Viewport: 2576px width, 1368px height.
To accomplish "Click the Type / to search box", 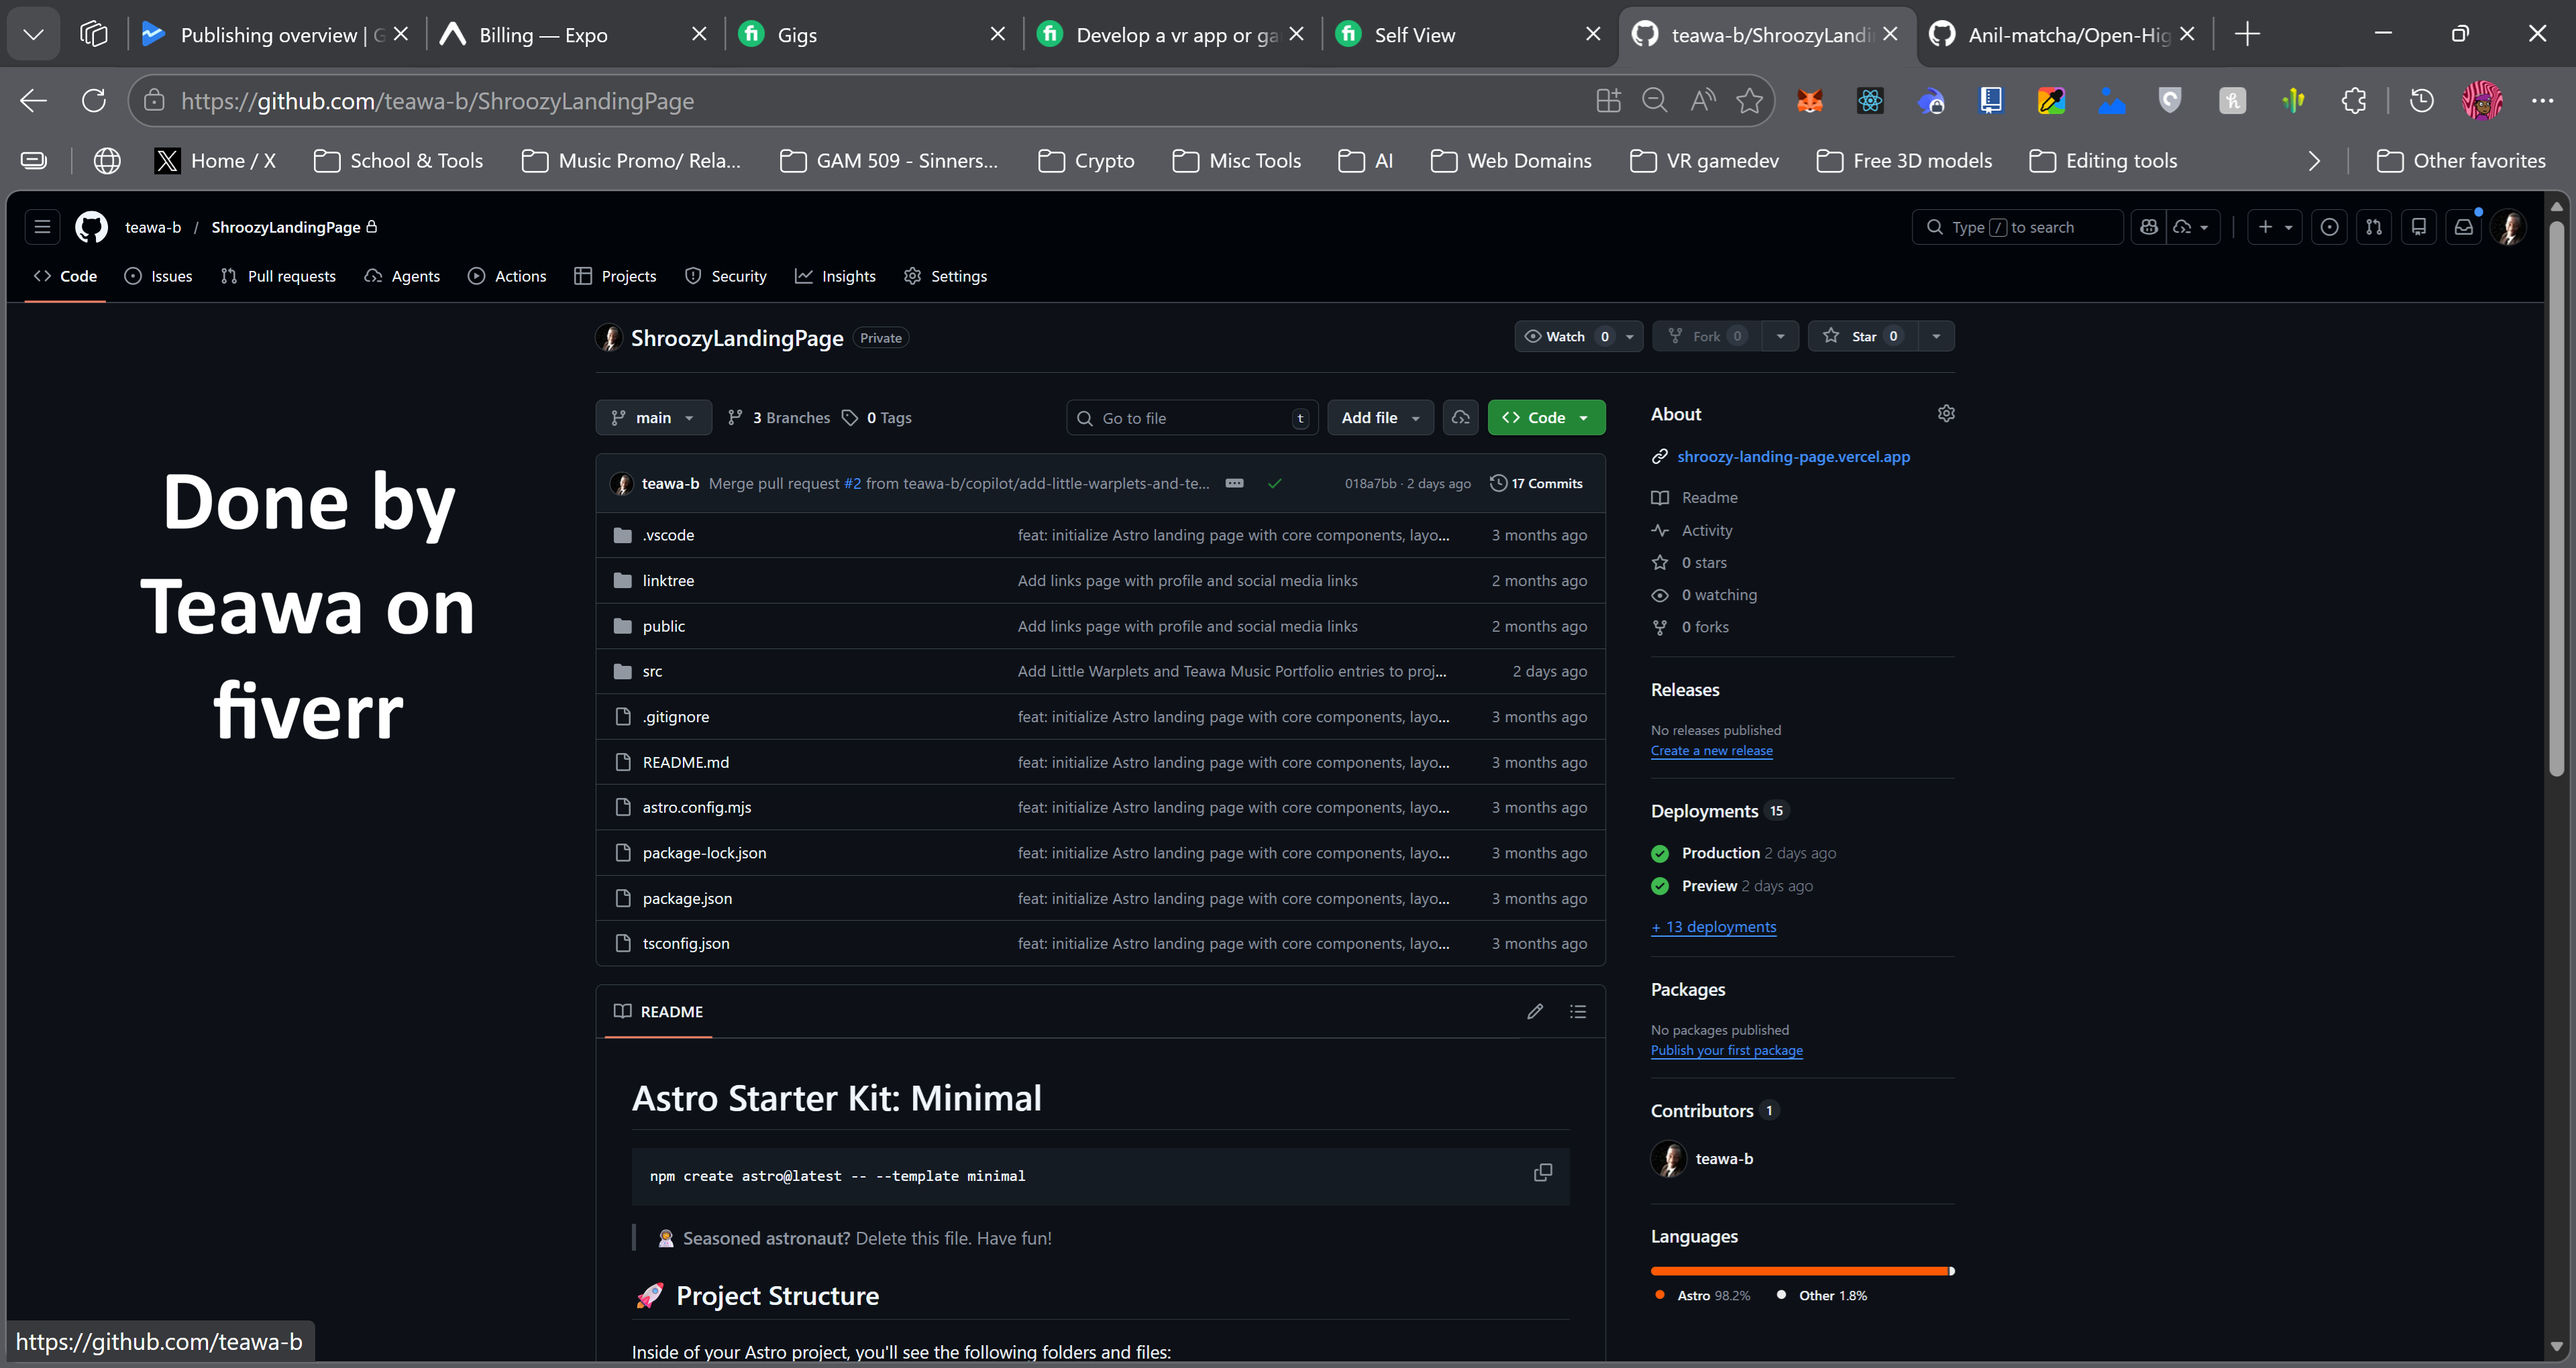I will pyautogui.click(x=2017, y=227).
